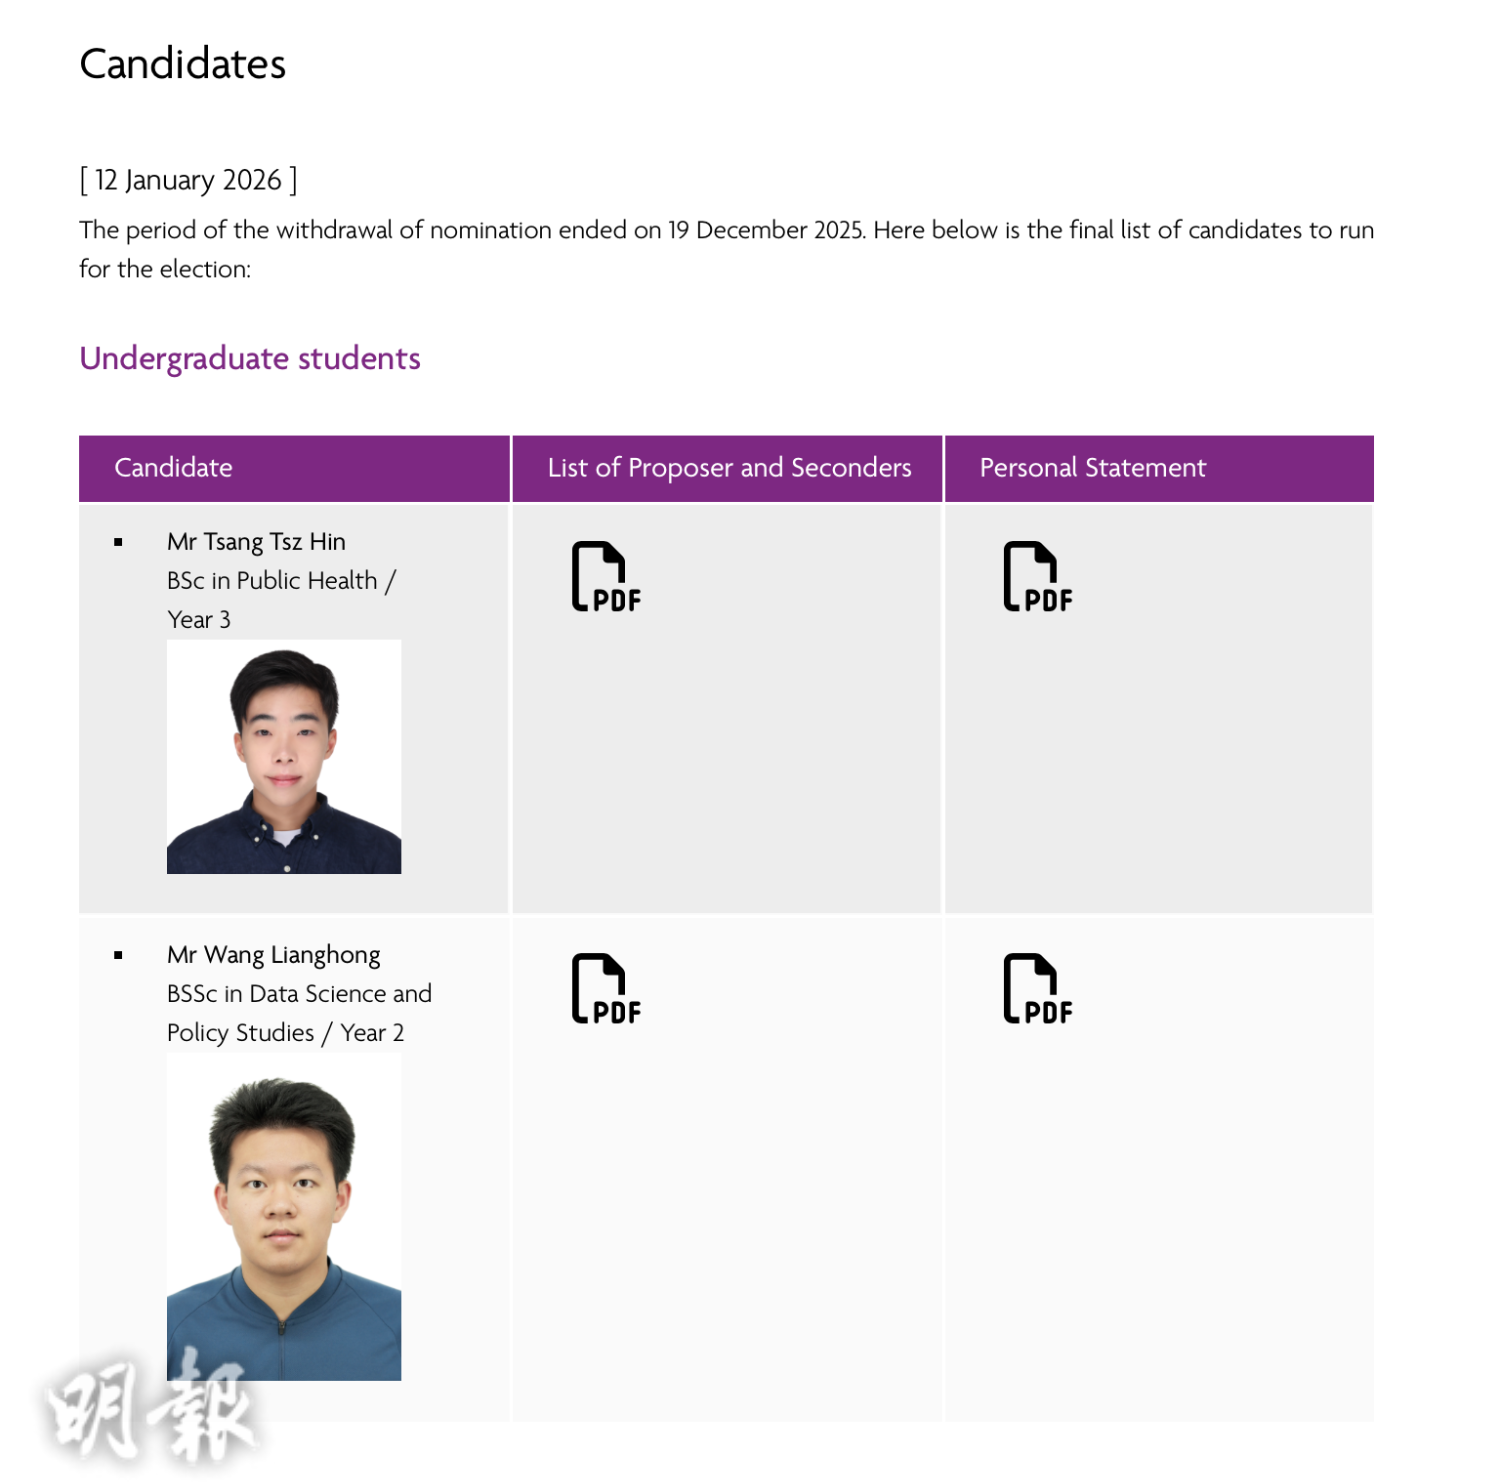Open Wang Lianghong's proposer and seconders PDF

[x=605, y=989]
